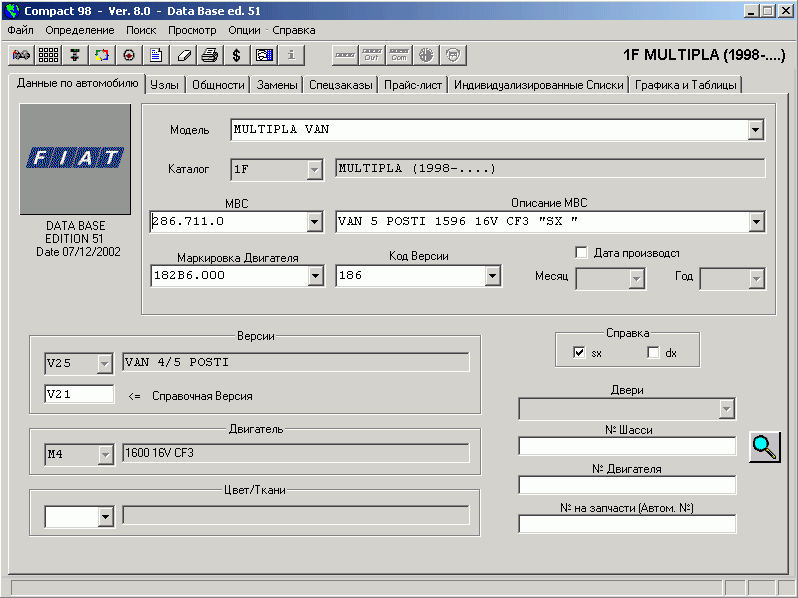Click the Справочная Версия V21 field
This screenshot has width=798, height=598.
[x=79, y=394]
